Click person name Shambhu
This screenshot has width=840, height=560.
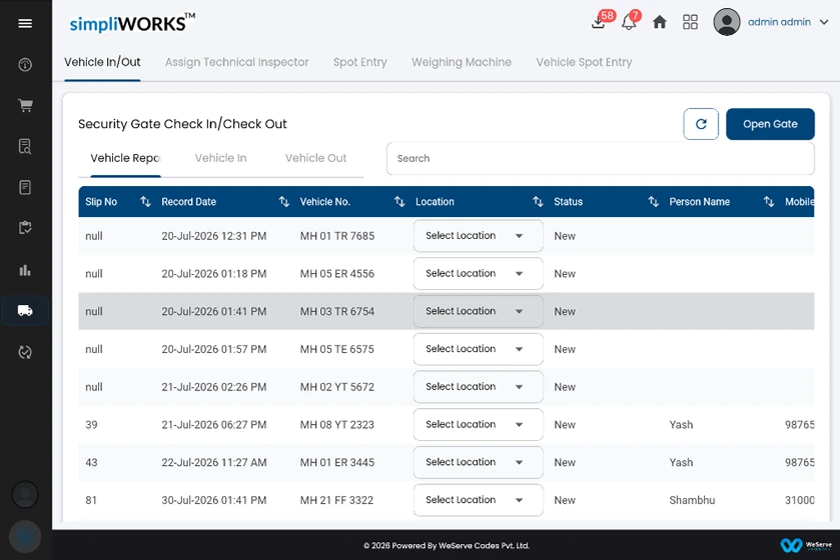692,500
